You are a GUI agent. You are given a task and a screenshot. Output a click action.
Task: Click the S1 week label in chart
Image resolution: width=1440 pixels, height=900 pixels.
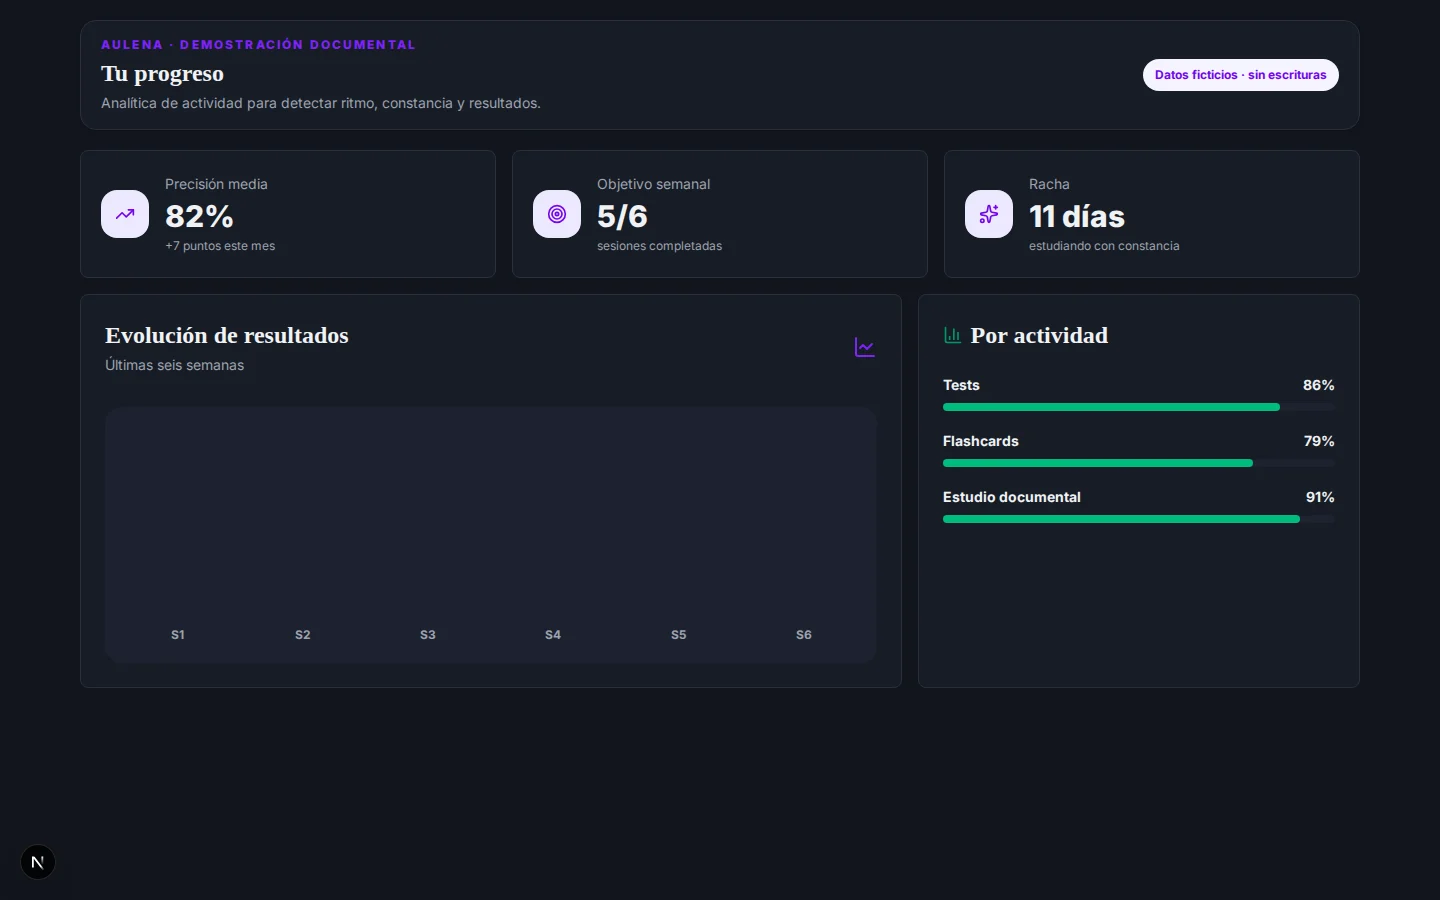pos(178,635)
